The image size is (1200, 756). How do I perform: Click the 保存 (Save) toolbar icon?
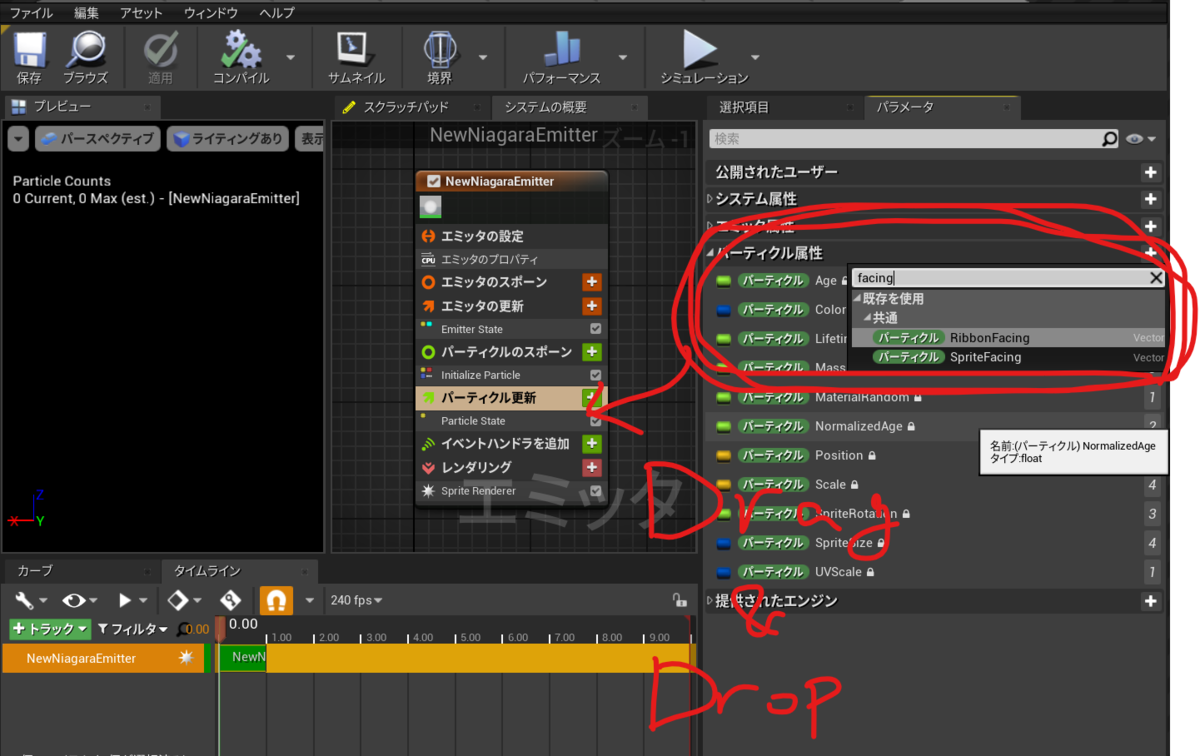[x=29, y=51]
